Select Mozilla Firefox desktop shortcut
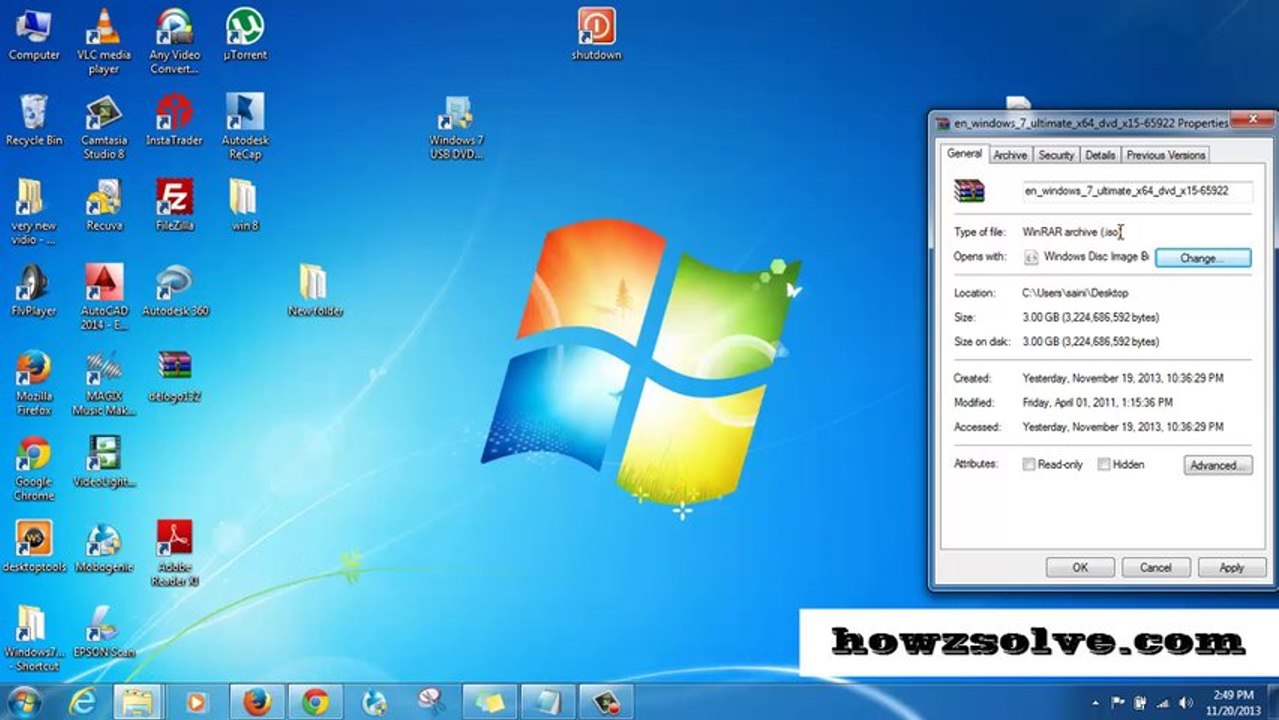The height and width of the screenshot is (720, 1279). pyautogui.click(x=34, y=382)
